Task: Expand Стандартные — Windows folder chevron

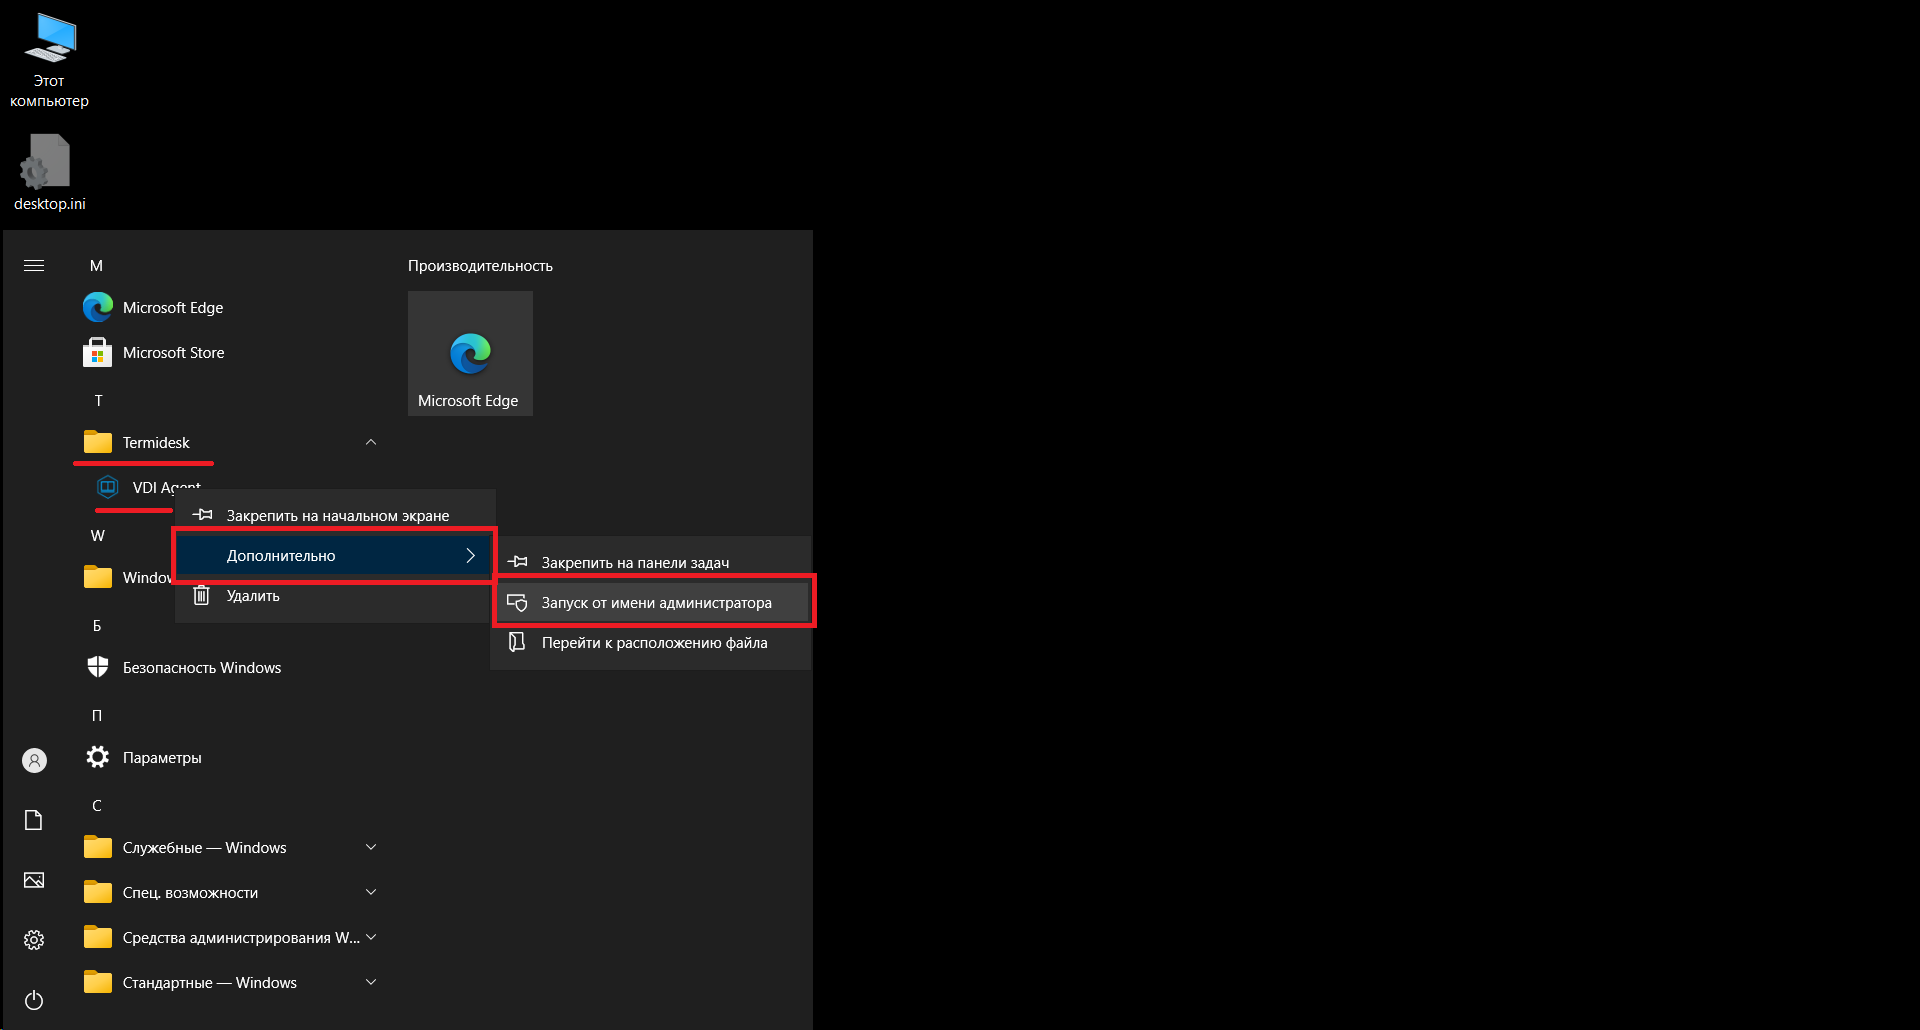Action: point(371,982)
